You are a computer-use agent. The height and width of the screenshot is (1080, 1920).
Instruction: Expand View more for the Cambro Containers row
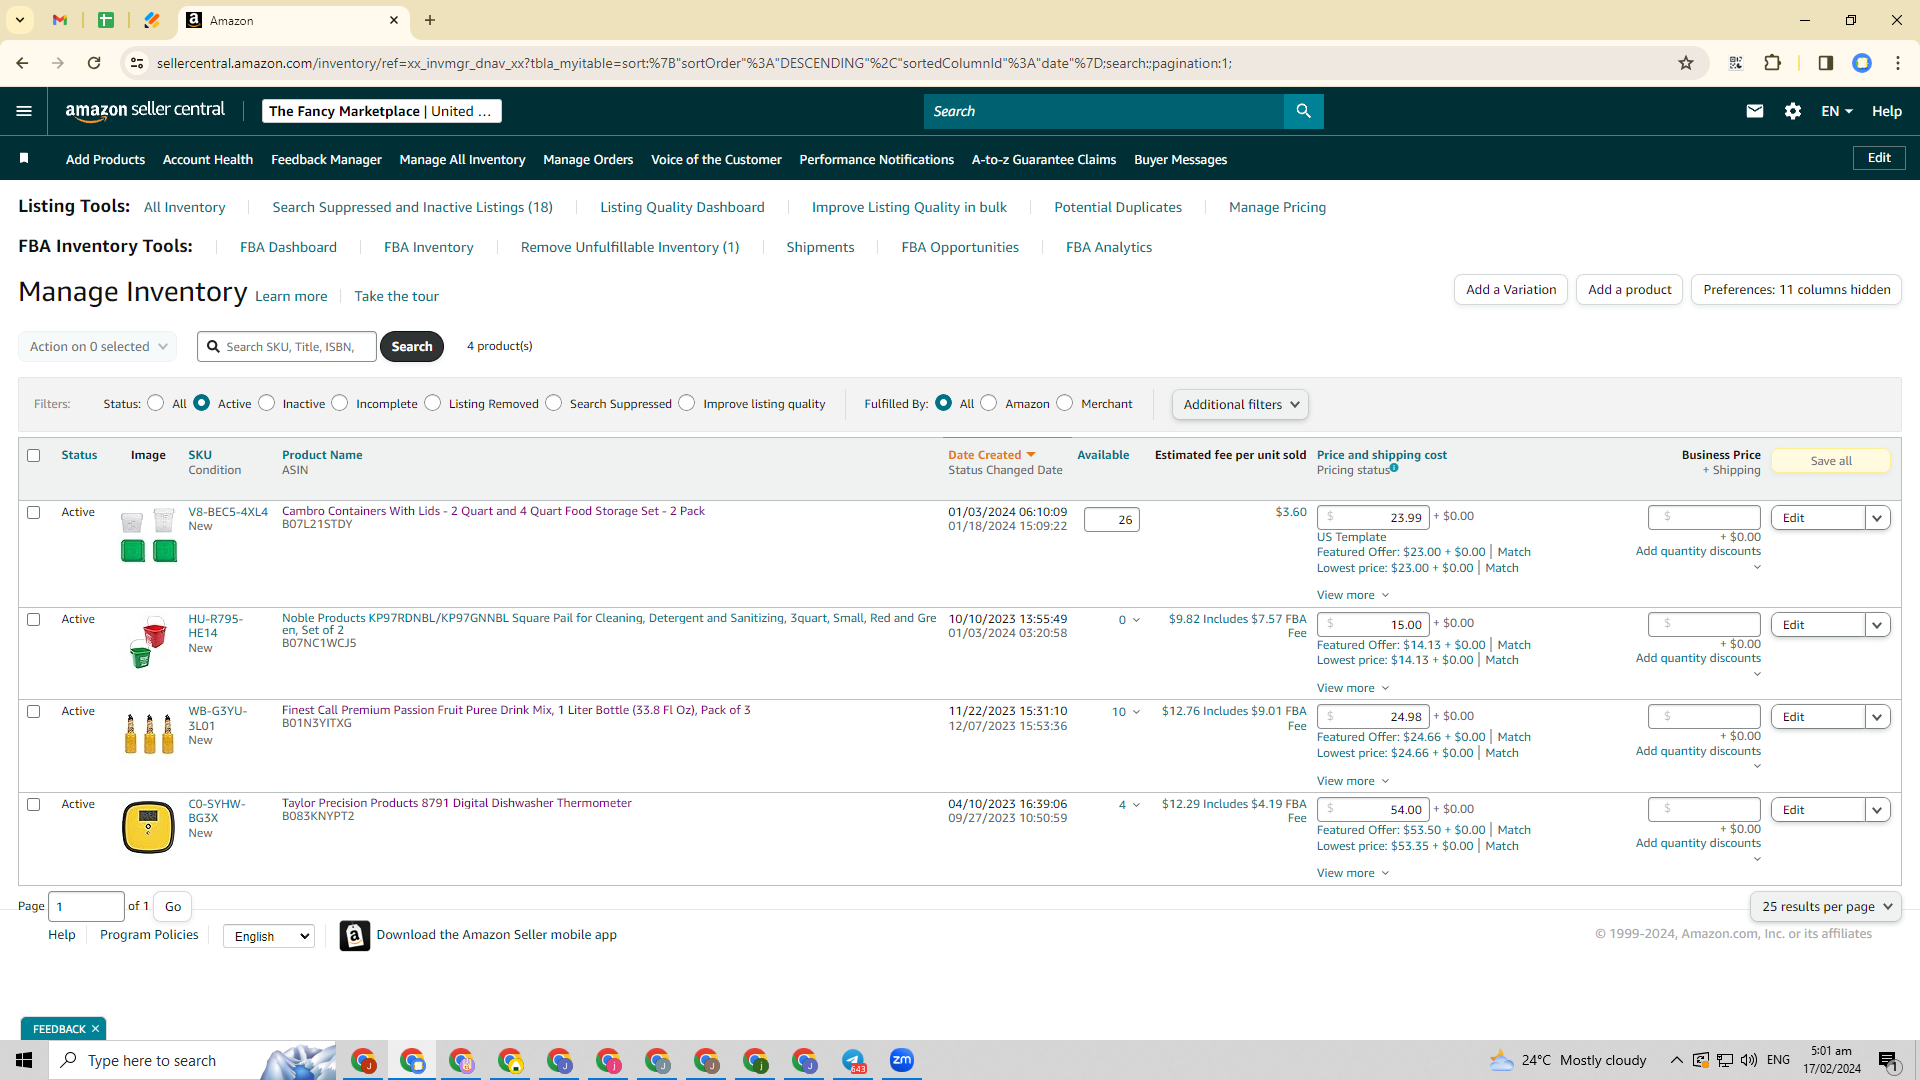tap(1353, 595)
